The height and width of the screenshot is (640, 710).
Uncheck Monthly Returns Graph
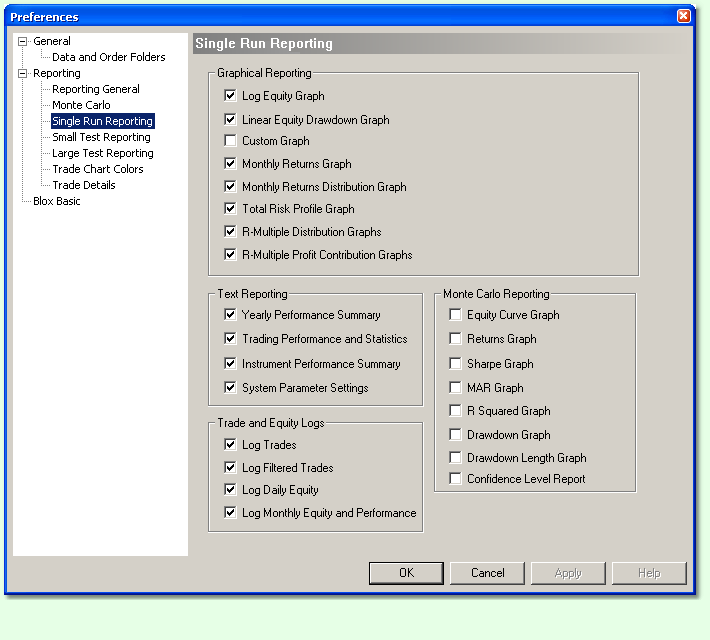coord(230,164)
